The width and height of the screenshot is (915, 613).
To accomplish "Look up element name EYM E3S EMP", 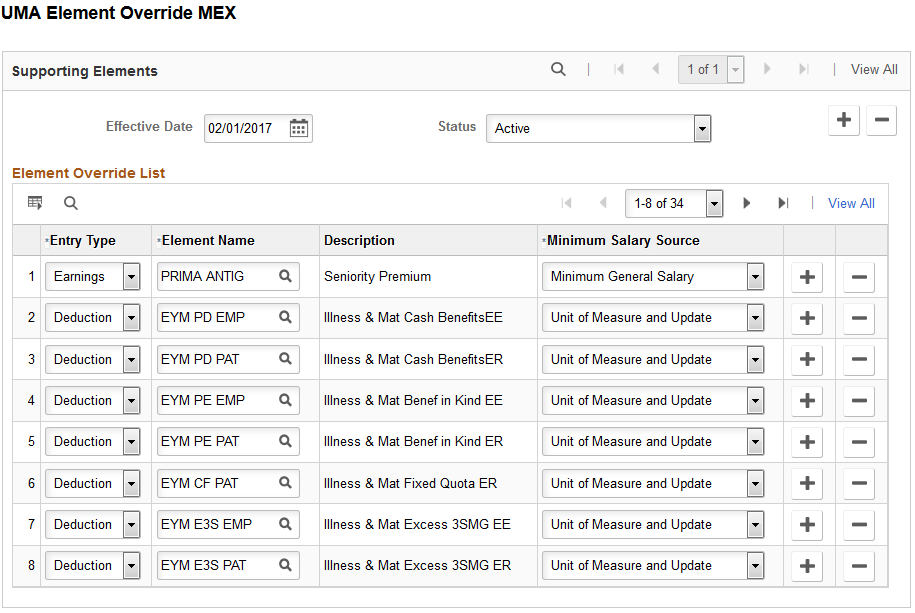I will [x=285, y=524].
